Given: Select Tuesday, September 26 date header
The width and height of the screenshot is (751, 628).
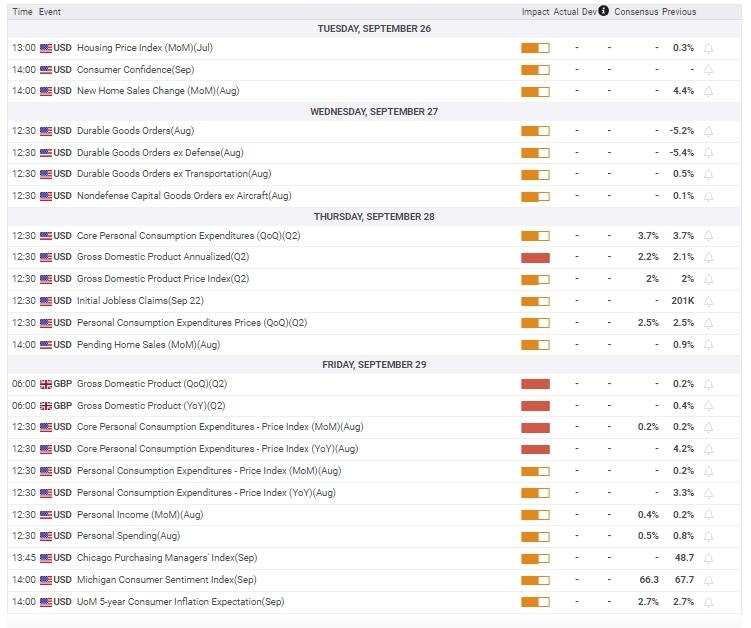Looking at the screenshot, I should tap(374, 29).
